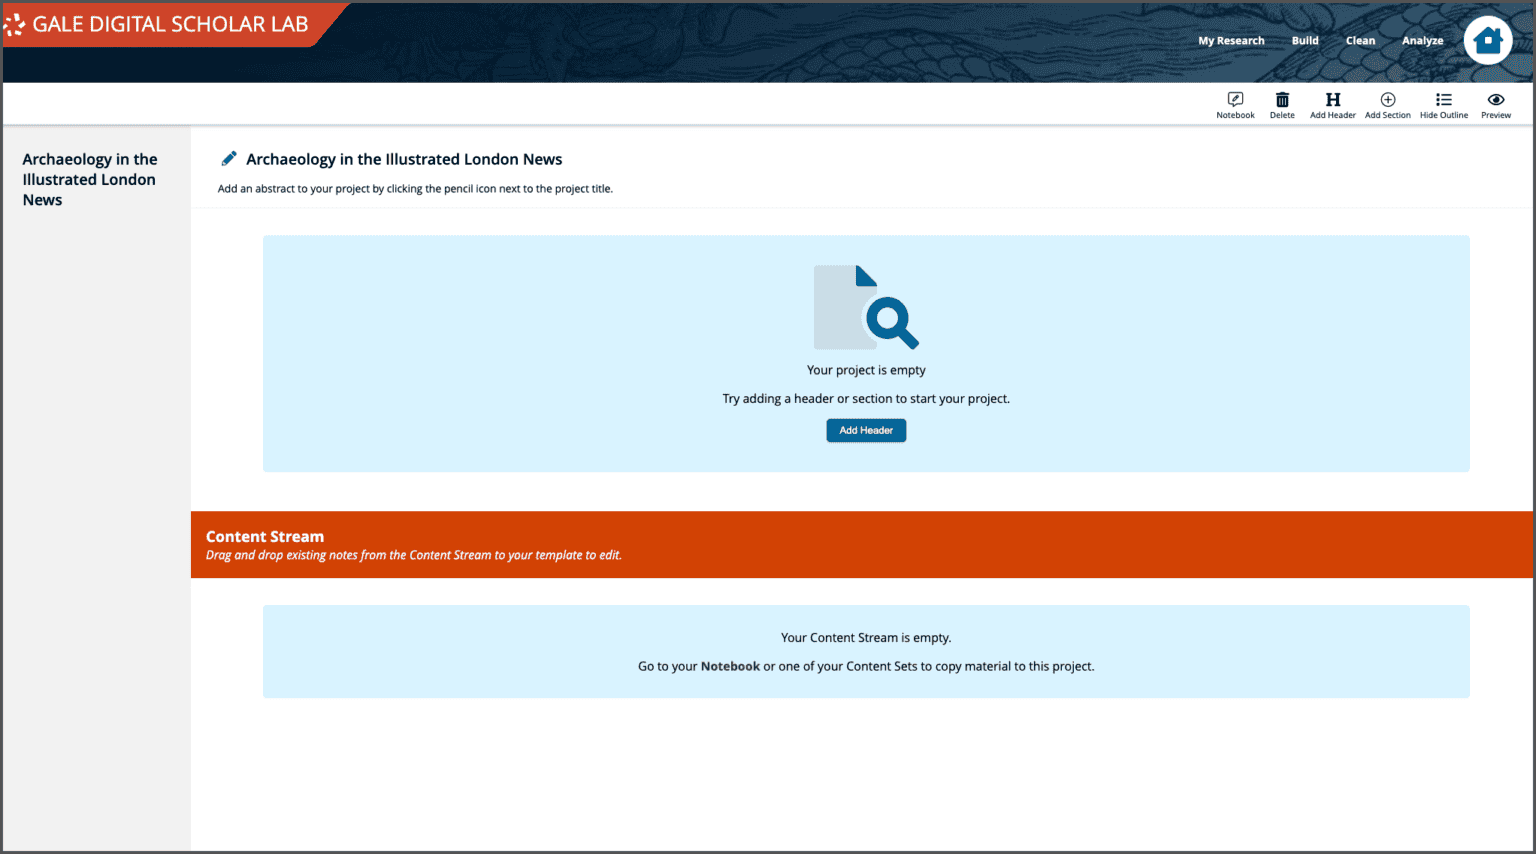Click the Add Section plus icon
The image size is (1536, 854).
1388,104
